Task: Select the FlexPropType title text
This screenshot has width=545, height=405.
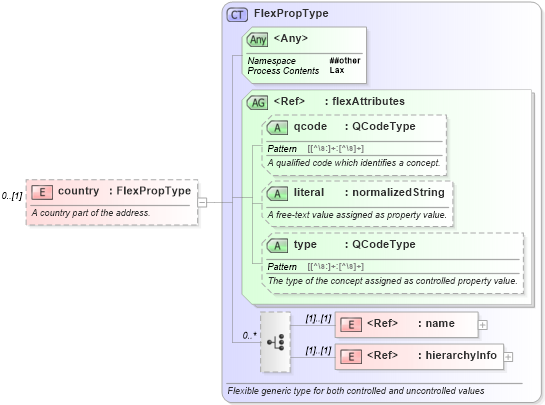Action: click(x=291, y=13)
